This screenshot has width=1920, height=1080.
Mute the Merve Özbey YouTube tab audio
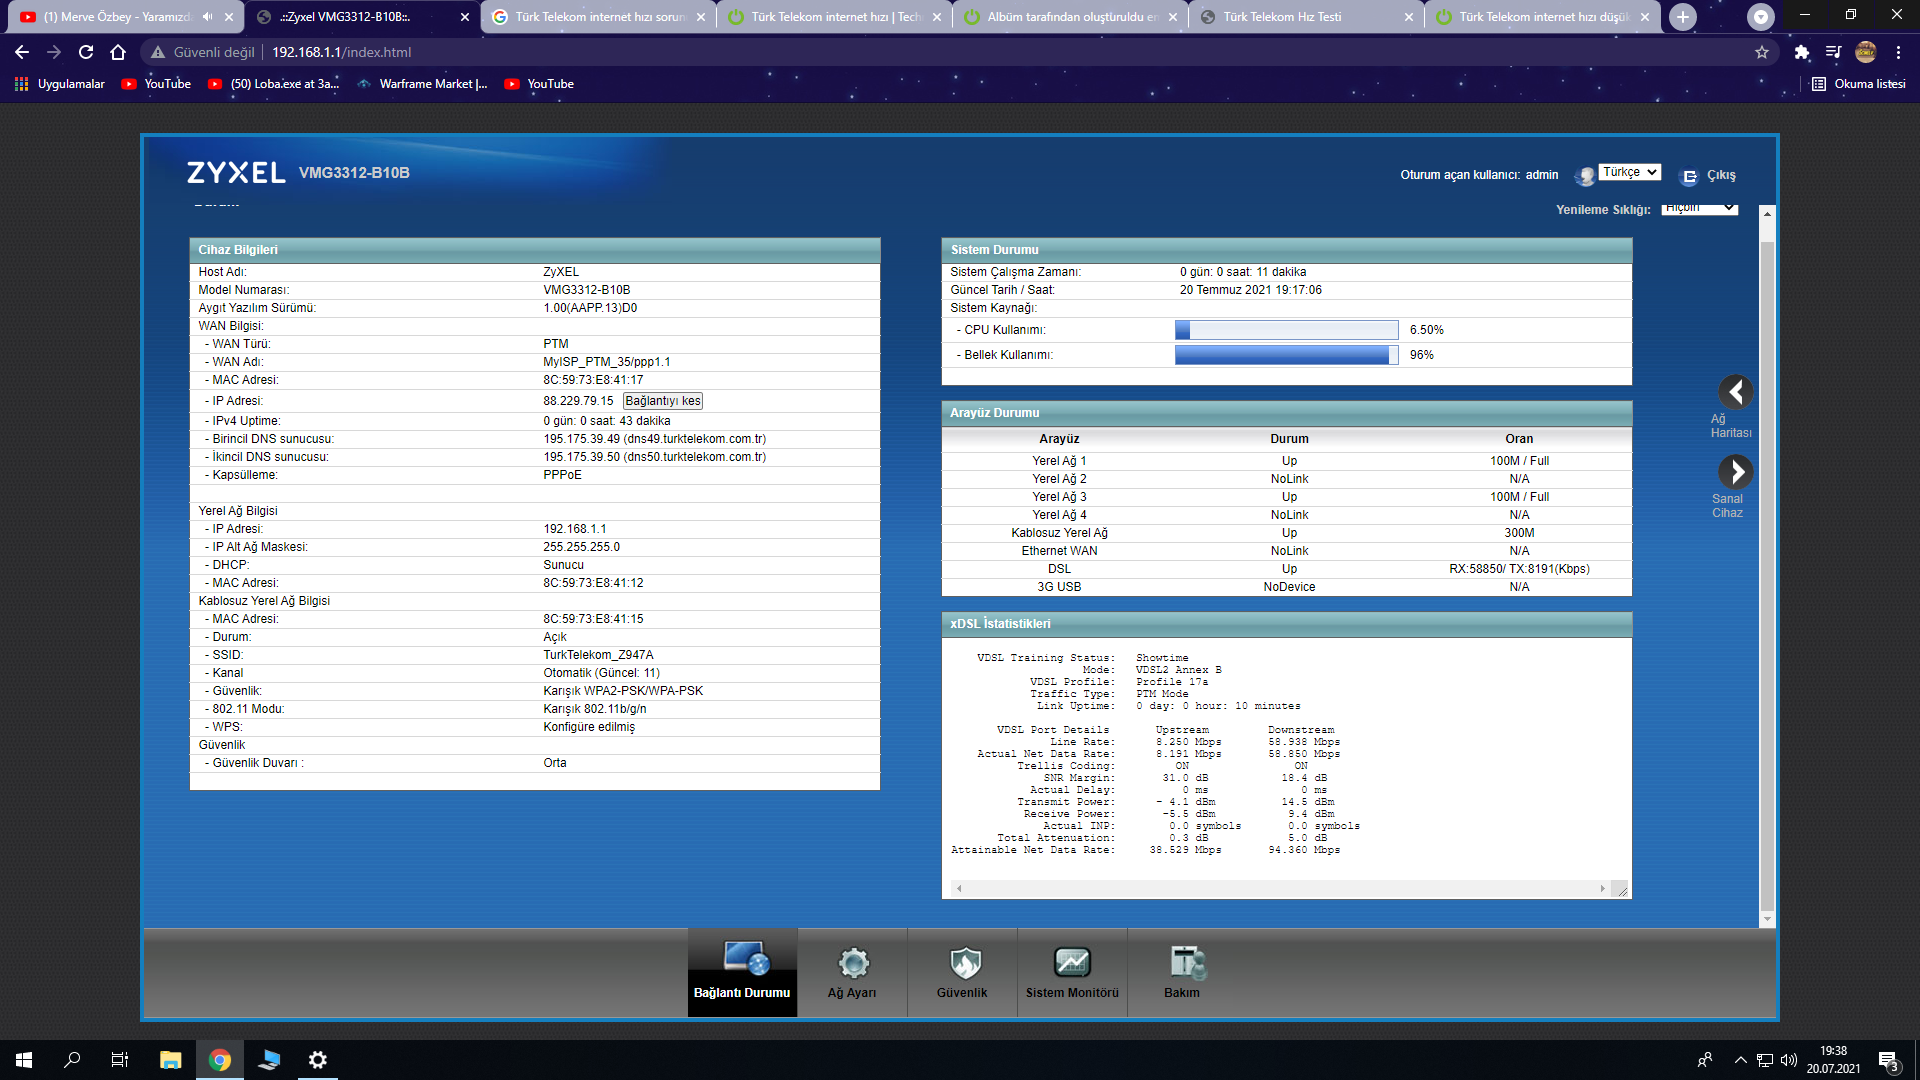pos(207,17)
